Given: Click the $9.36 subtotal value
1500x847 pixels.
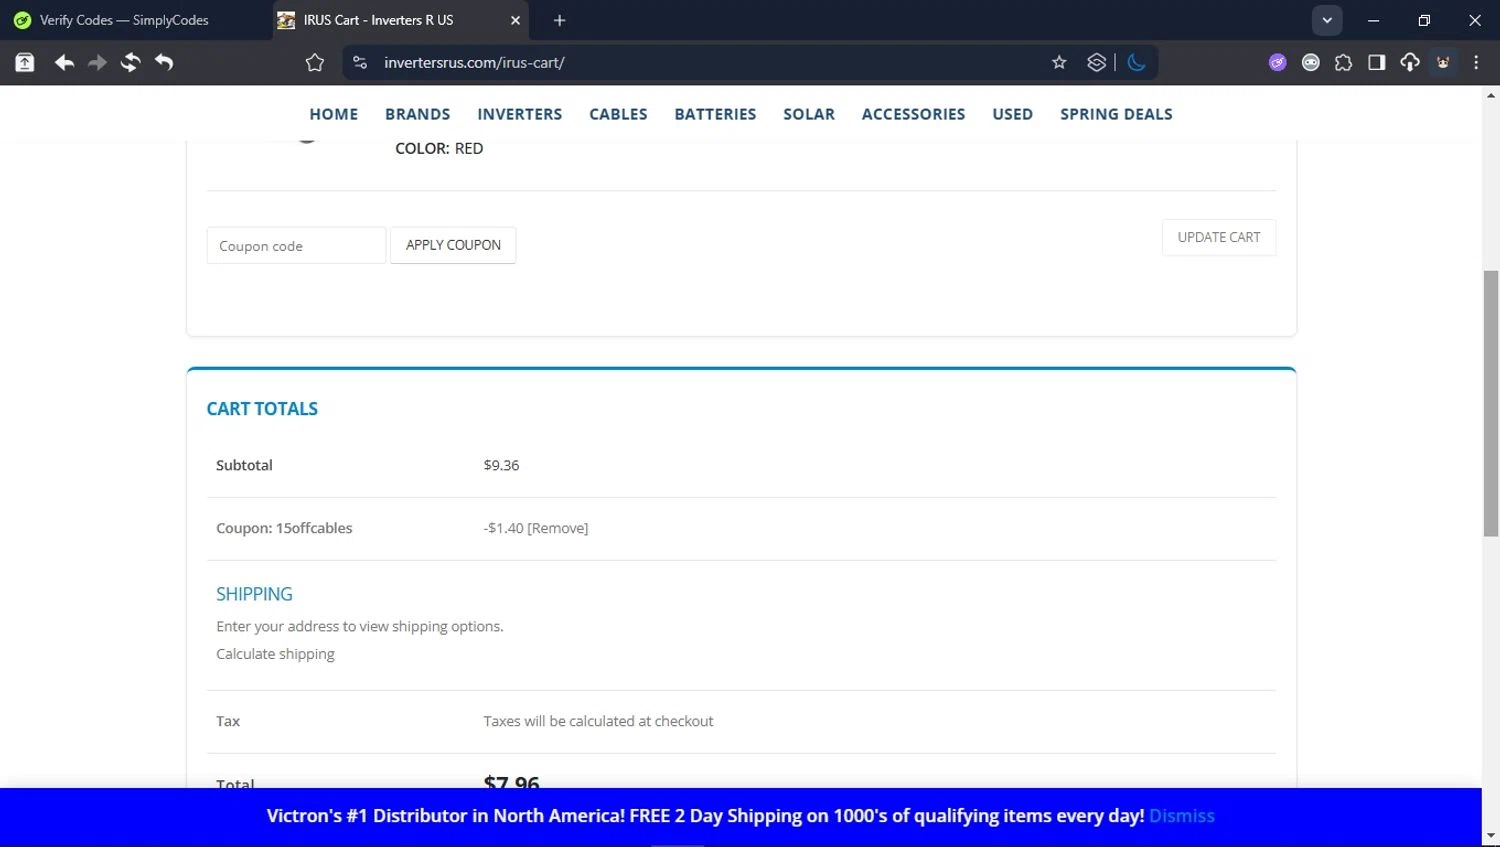Looking at the screenshot, I should [x=501, y=465].
